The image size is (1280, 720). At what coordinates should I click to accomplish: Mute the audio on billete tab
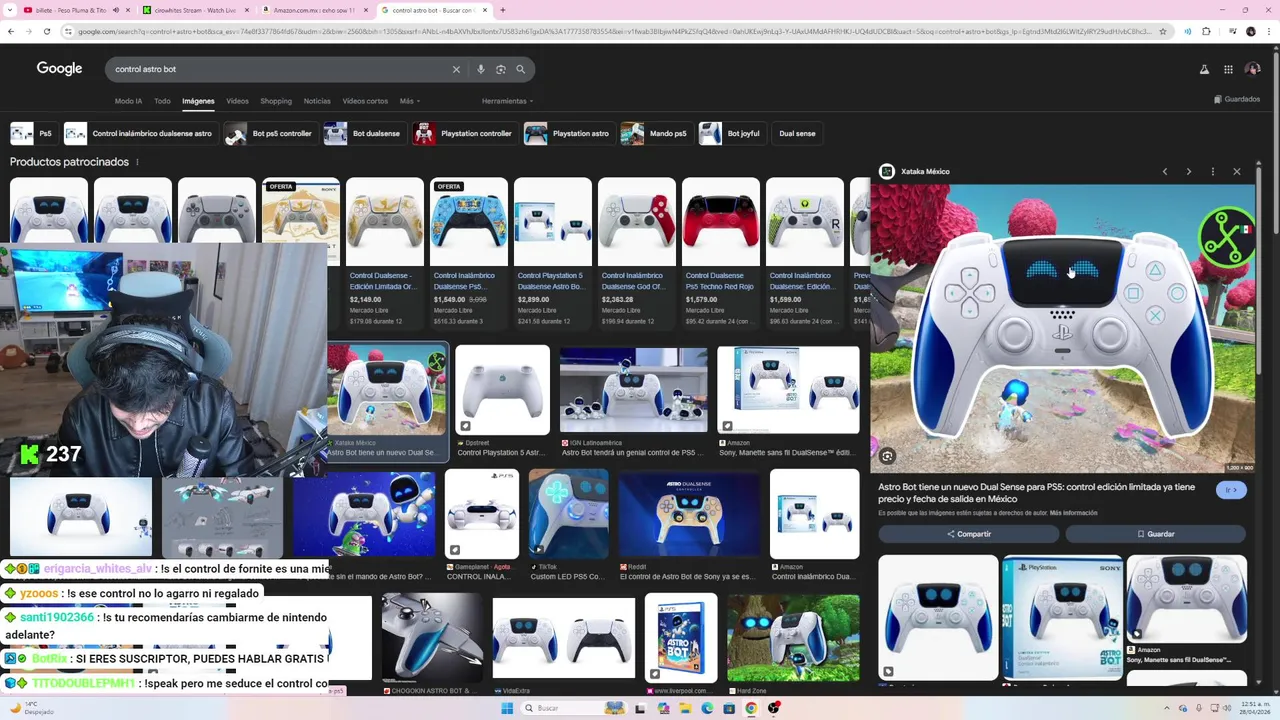pyautogui.click(x=115, y=10)
